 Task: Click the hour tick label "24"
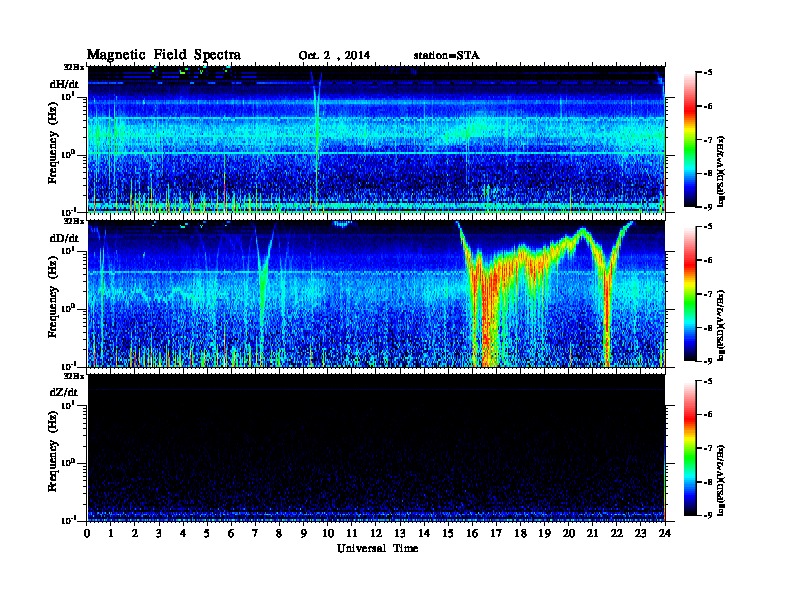click(665, 534)
